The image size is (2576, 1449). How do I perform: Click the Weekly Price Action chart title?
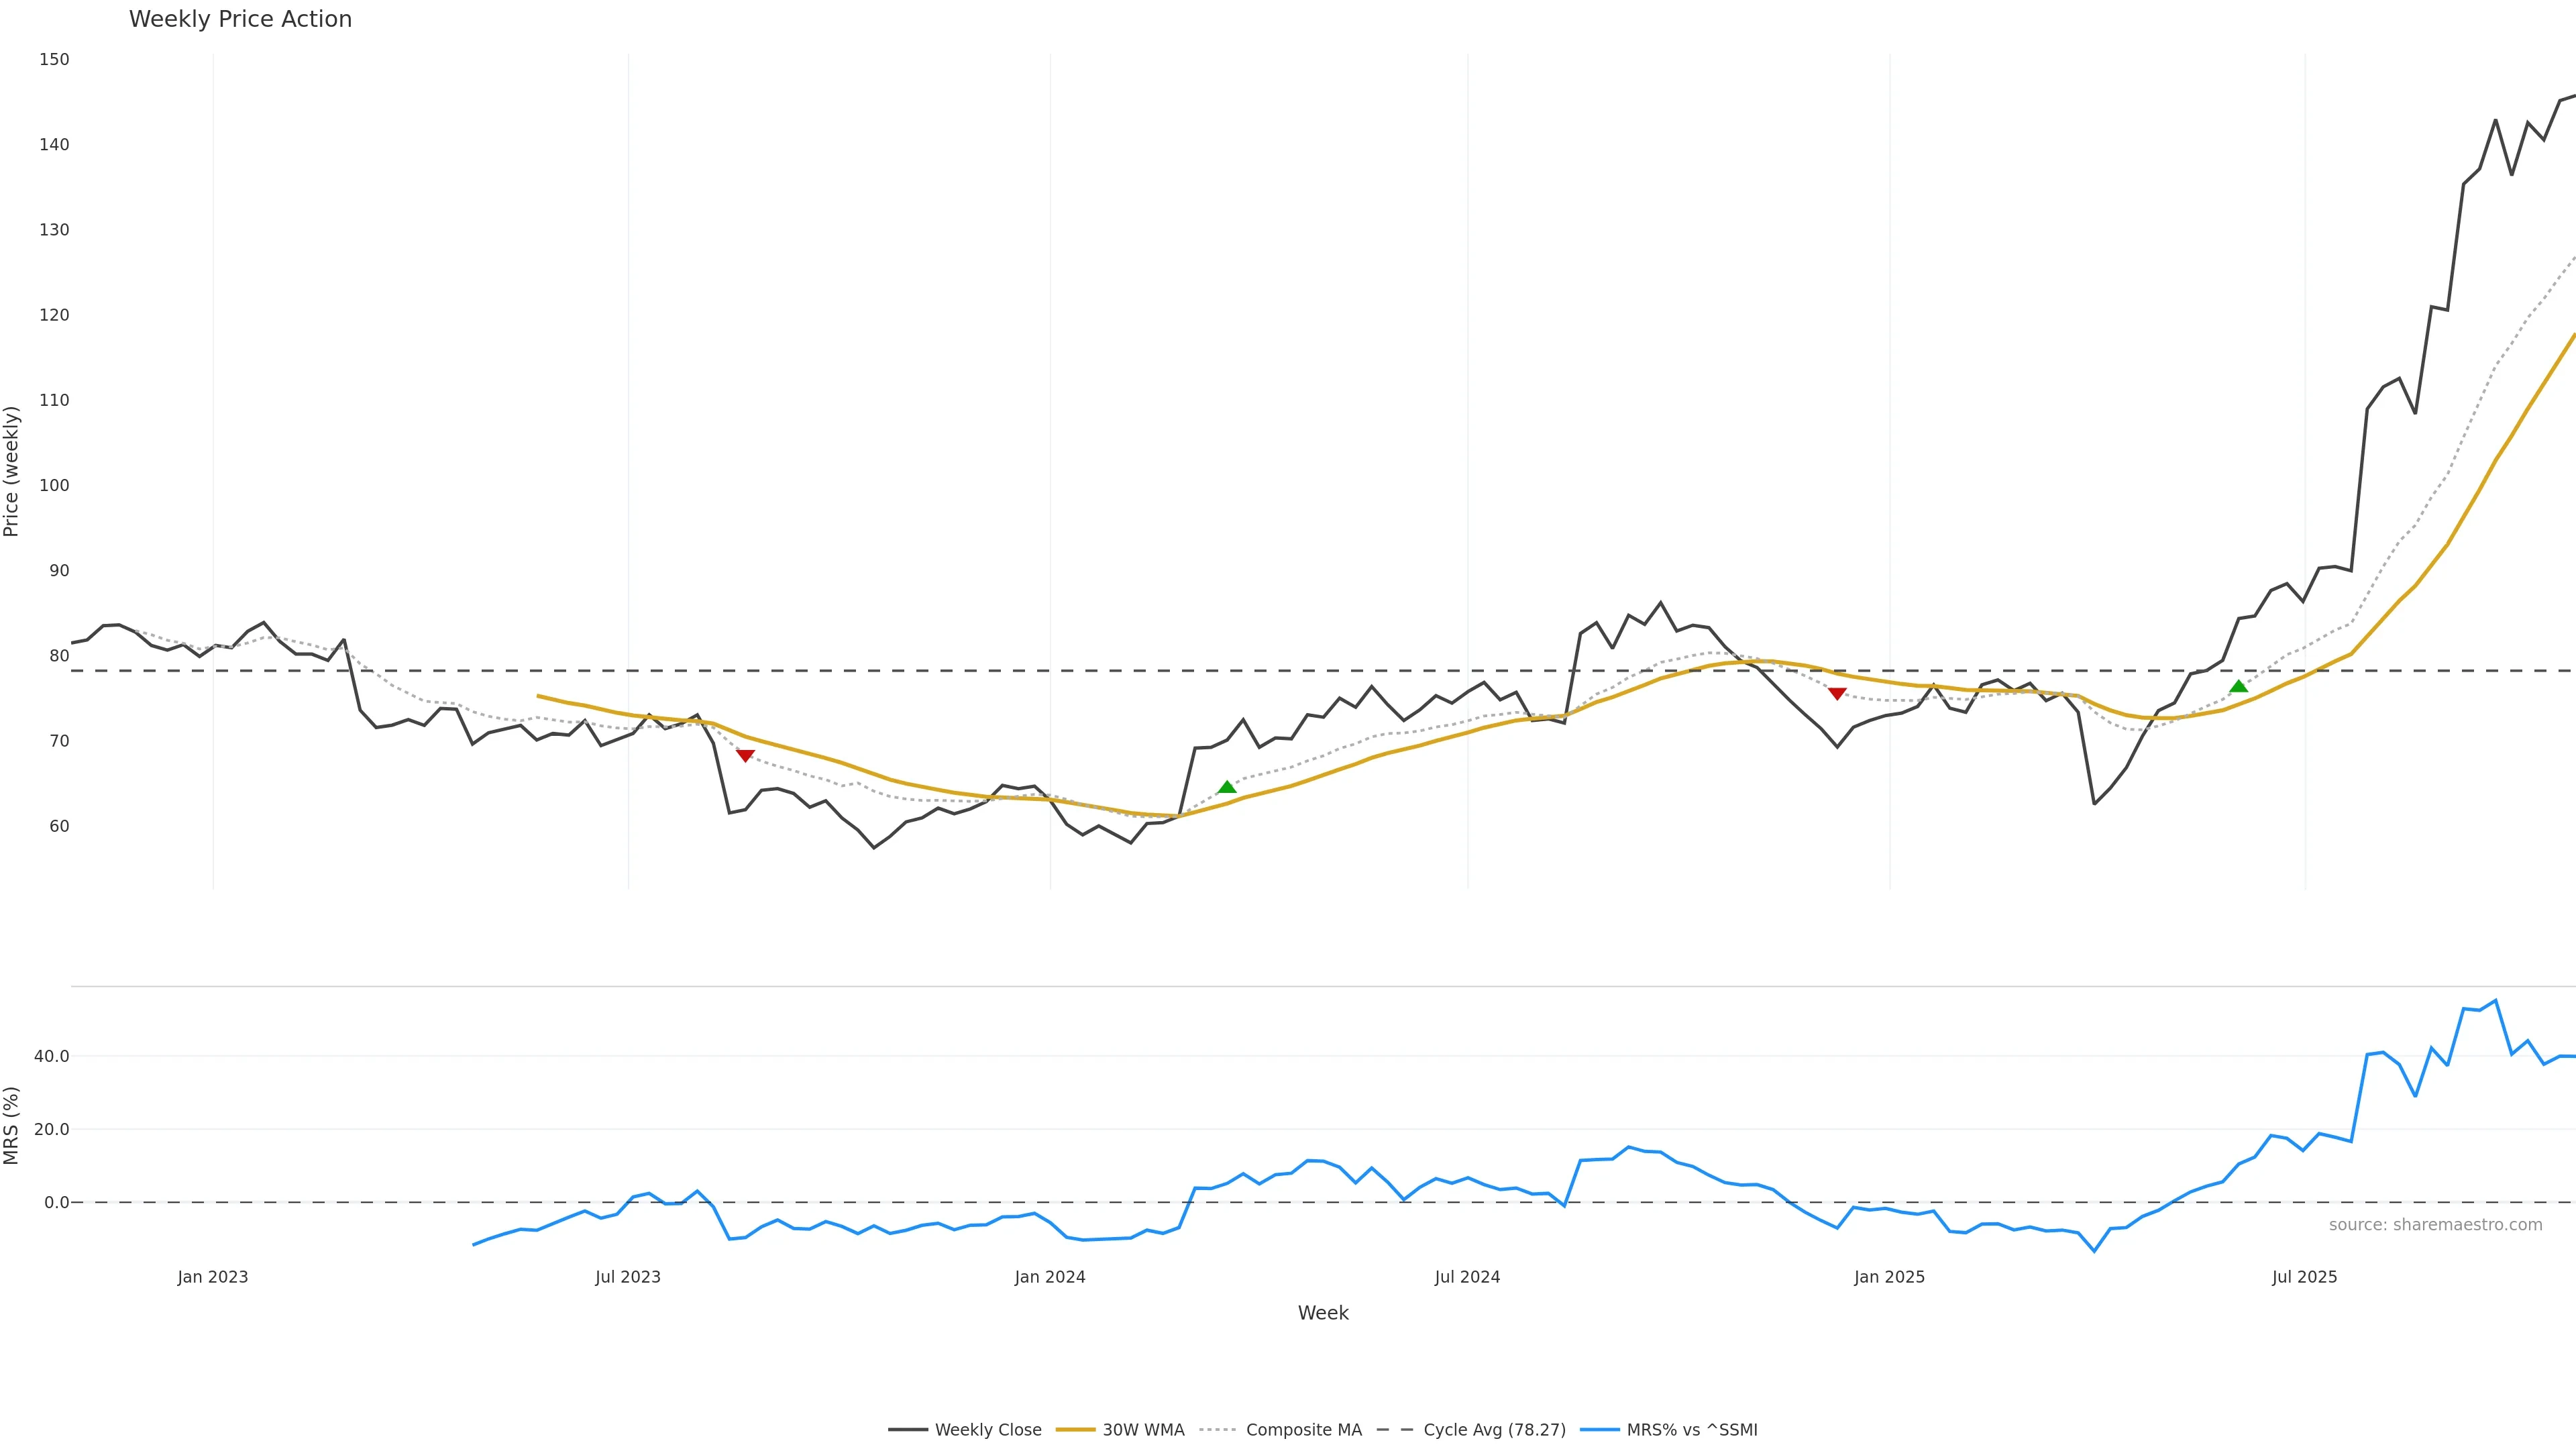240,19
